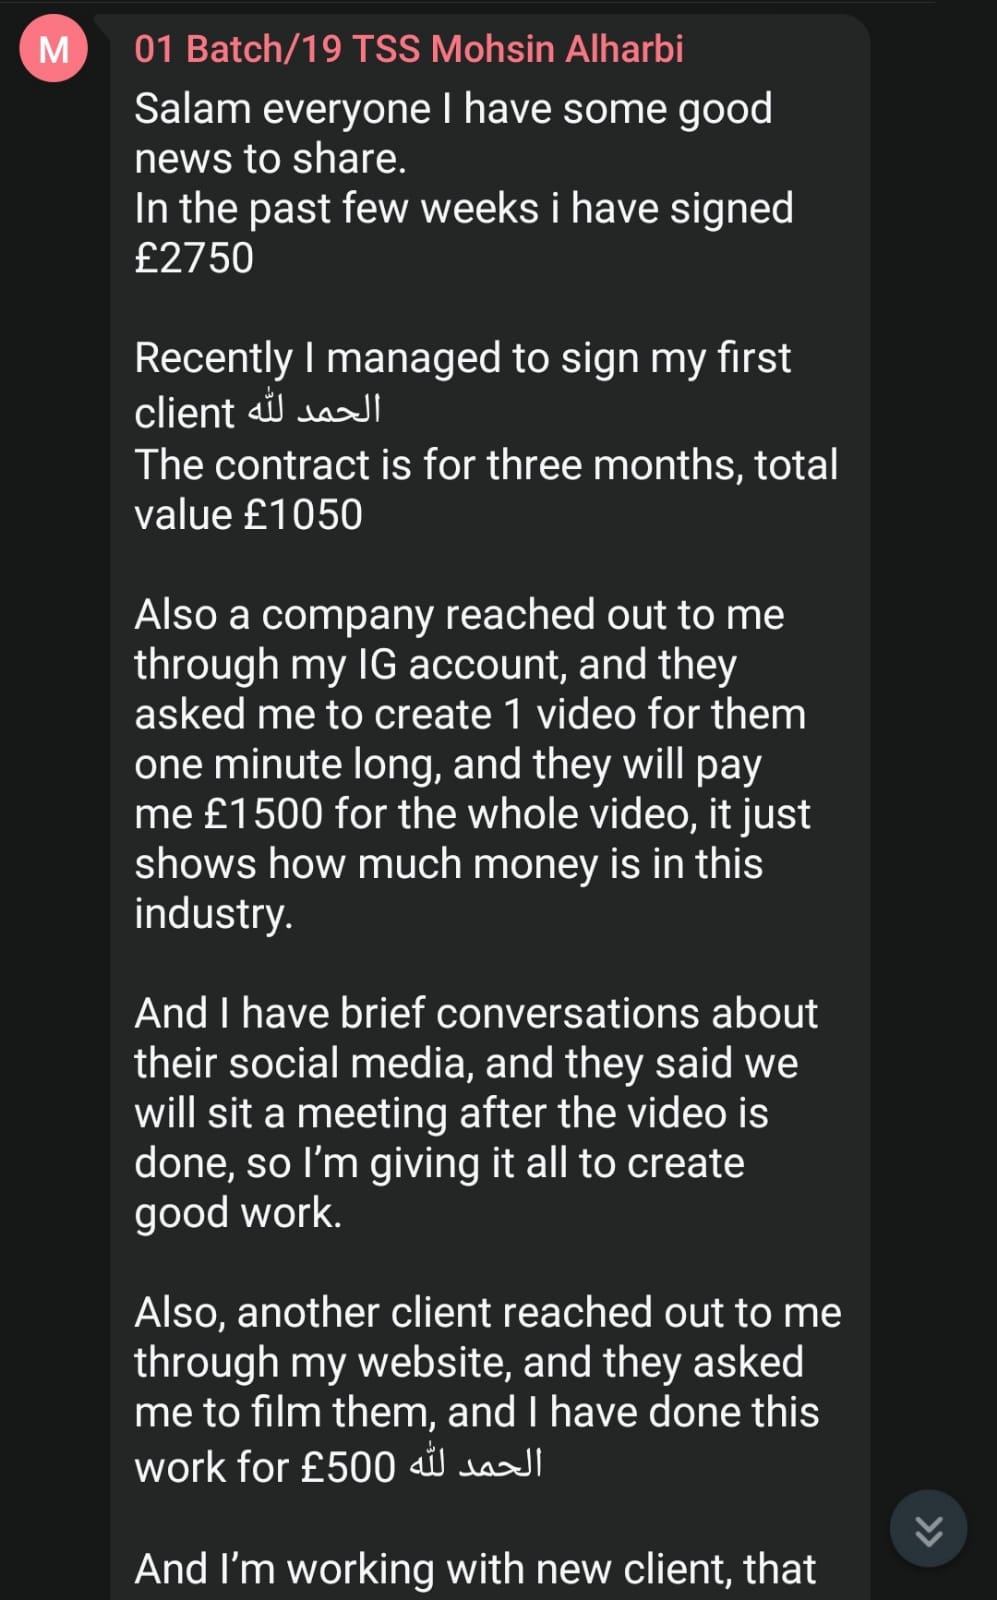Tap 'And I'm working with new client' line
Viewport: 997px width, 1600px height.
click(x=475, y=1568)
